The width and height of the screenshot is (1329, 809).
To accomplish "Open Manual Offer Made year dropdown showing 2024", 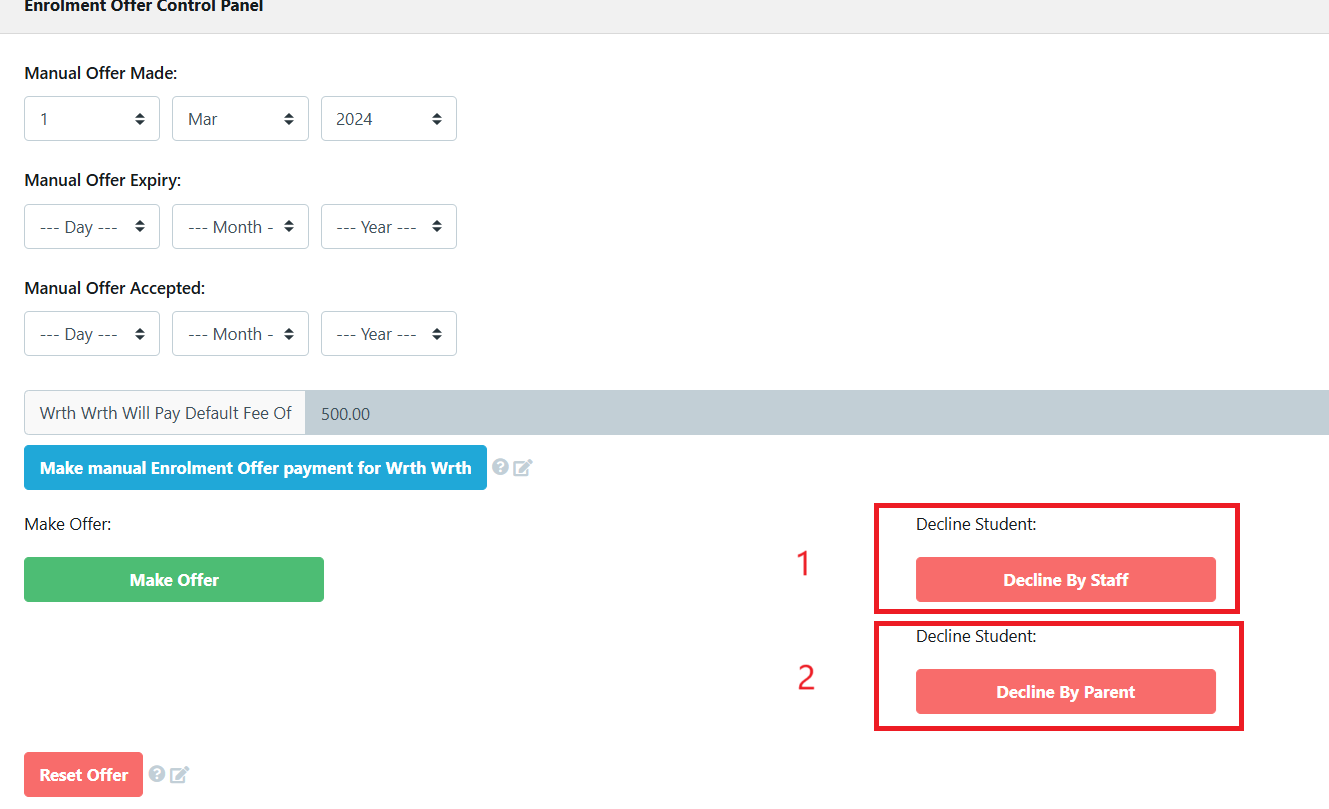I will click(x=388, y=119).
